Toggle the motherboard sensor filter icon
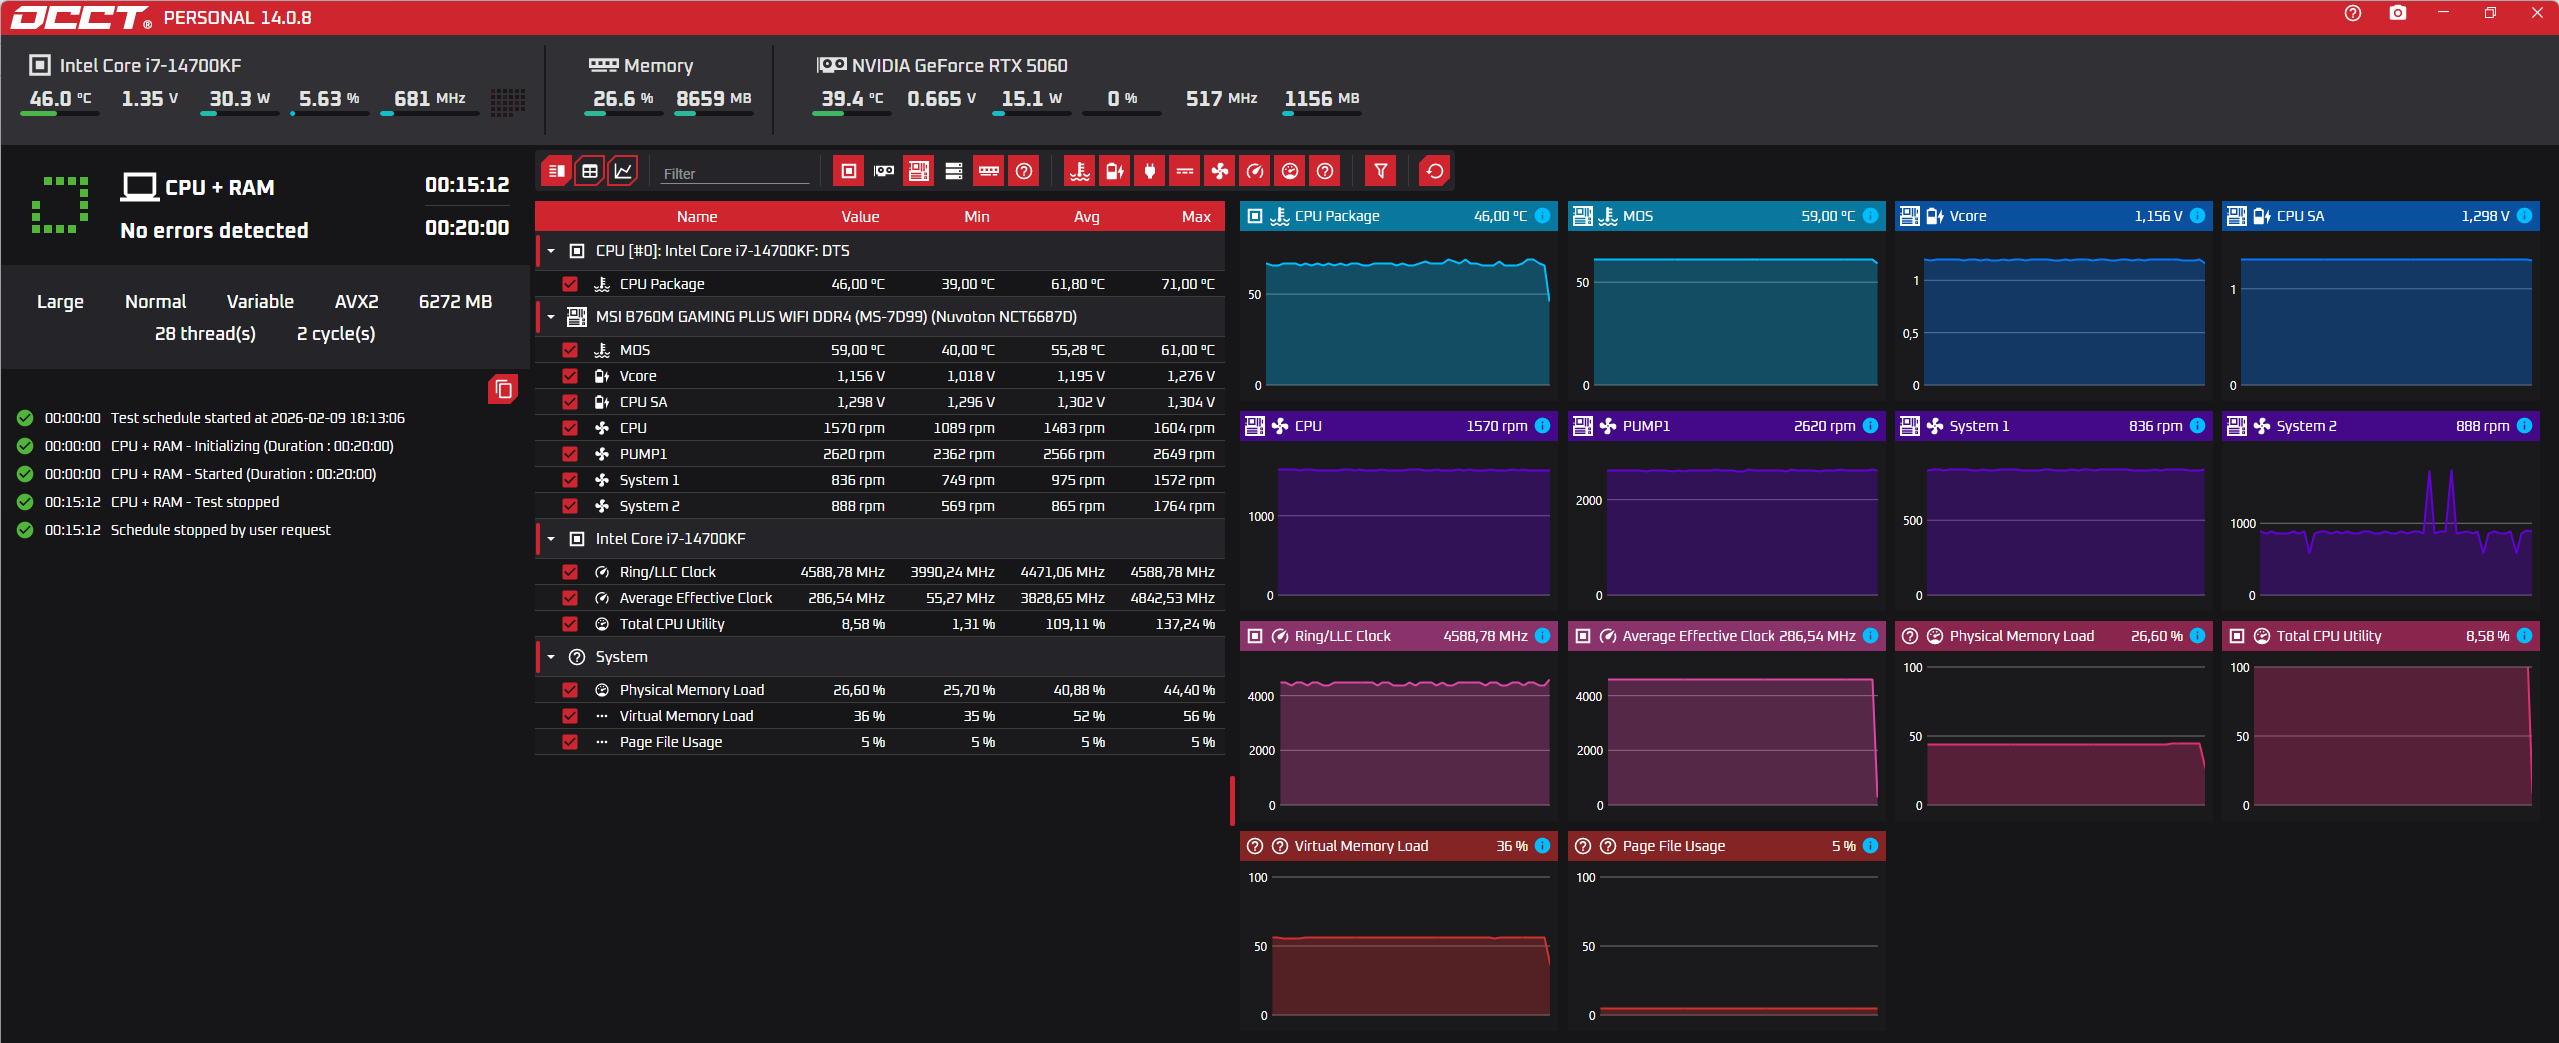 coord(919,171)
